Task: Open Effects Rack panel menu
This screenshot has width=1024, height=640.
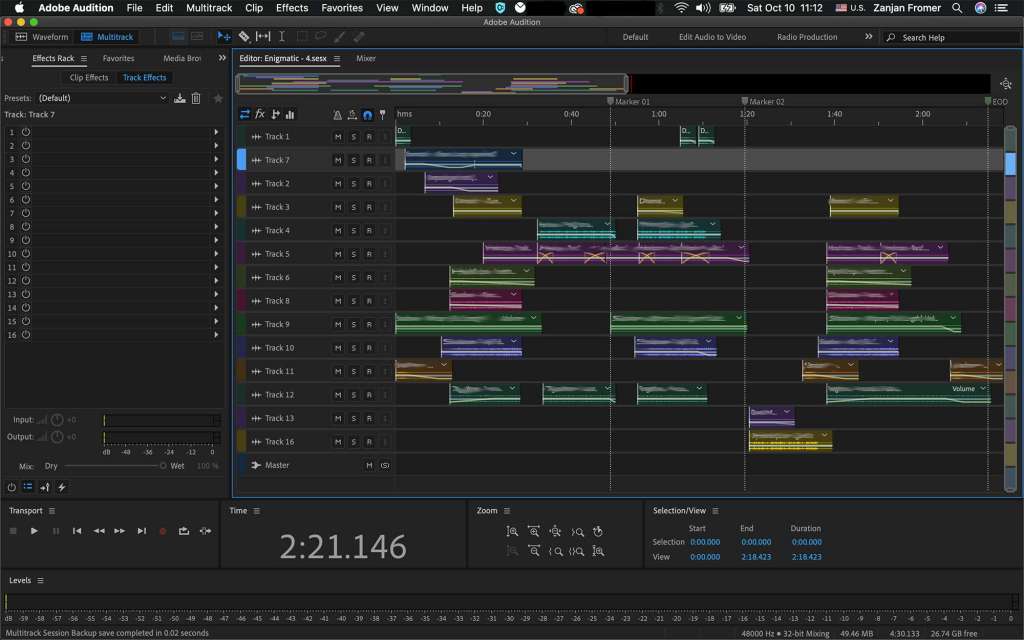Action: point(84,59)
